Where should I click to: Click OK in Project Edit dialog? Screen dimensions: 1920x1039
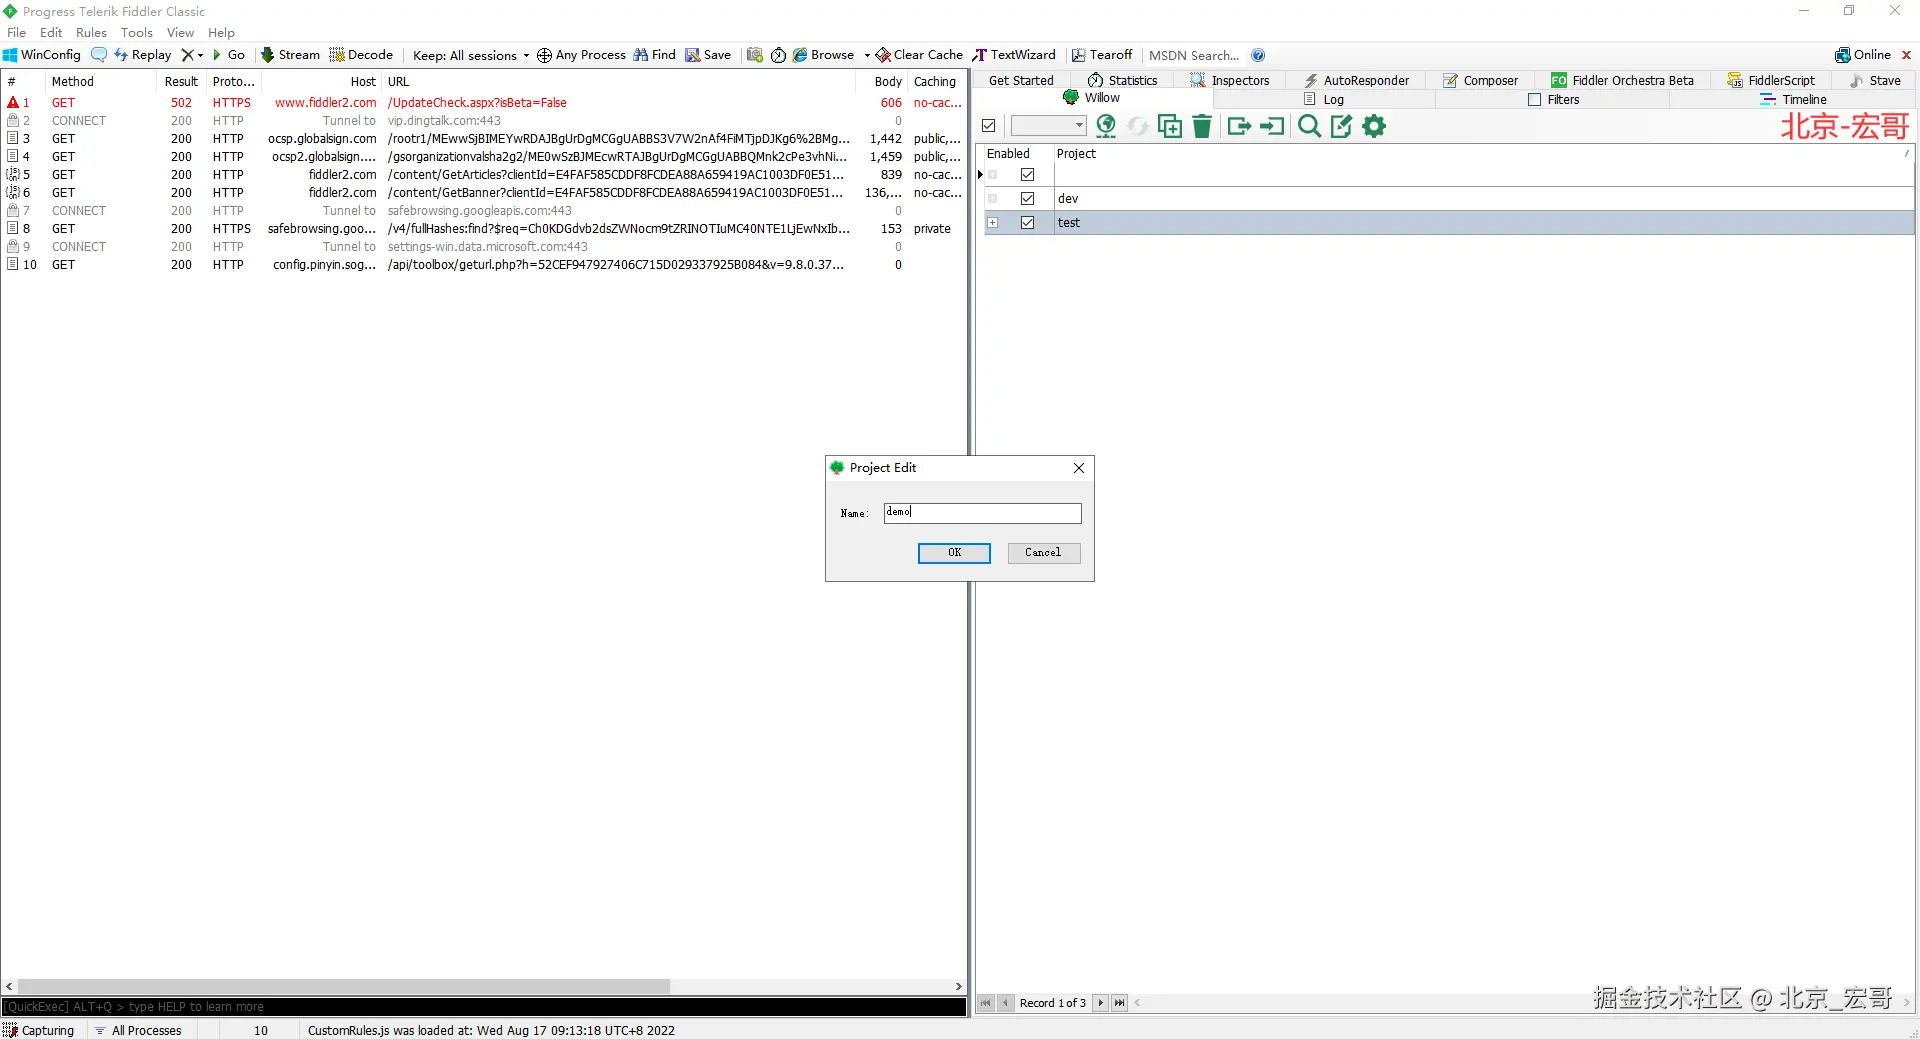tap(954, 553)
